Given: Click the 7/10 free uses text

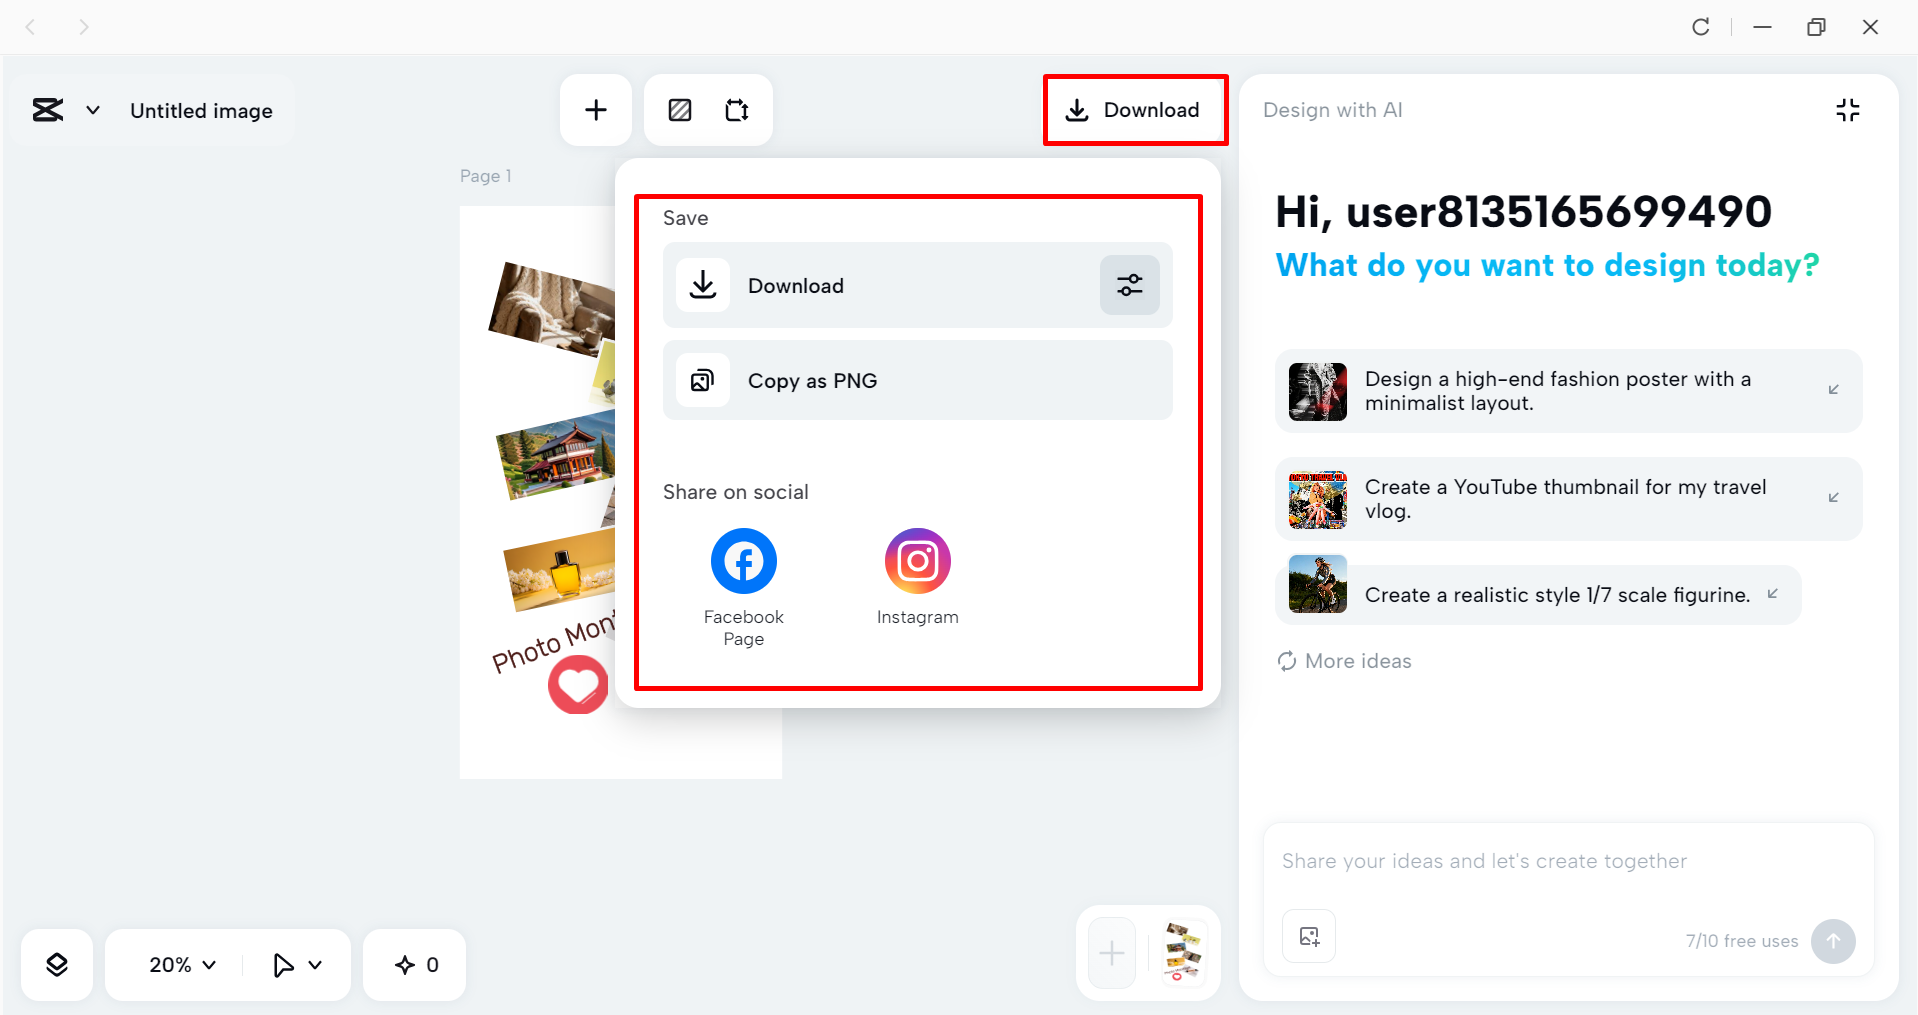Looking at the screenshot, I should pyautogui.click(x=1742, y=941).
